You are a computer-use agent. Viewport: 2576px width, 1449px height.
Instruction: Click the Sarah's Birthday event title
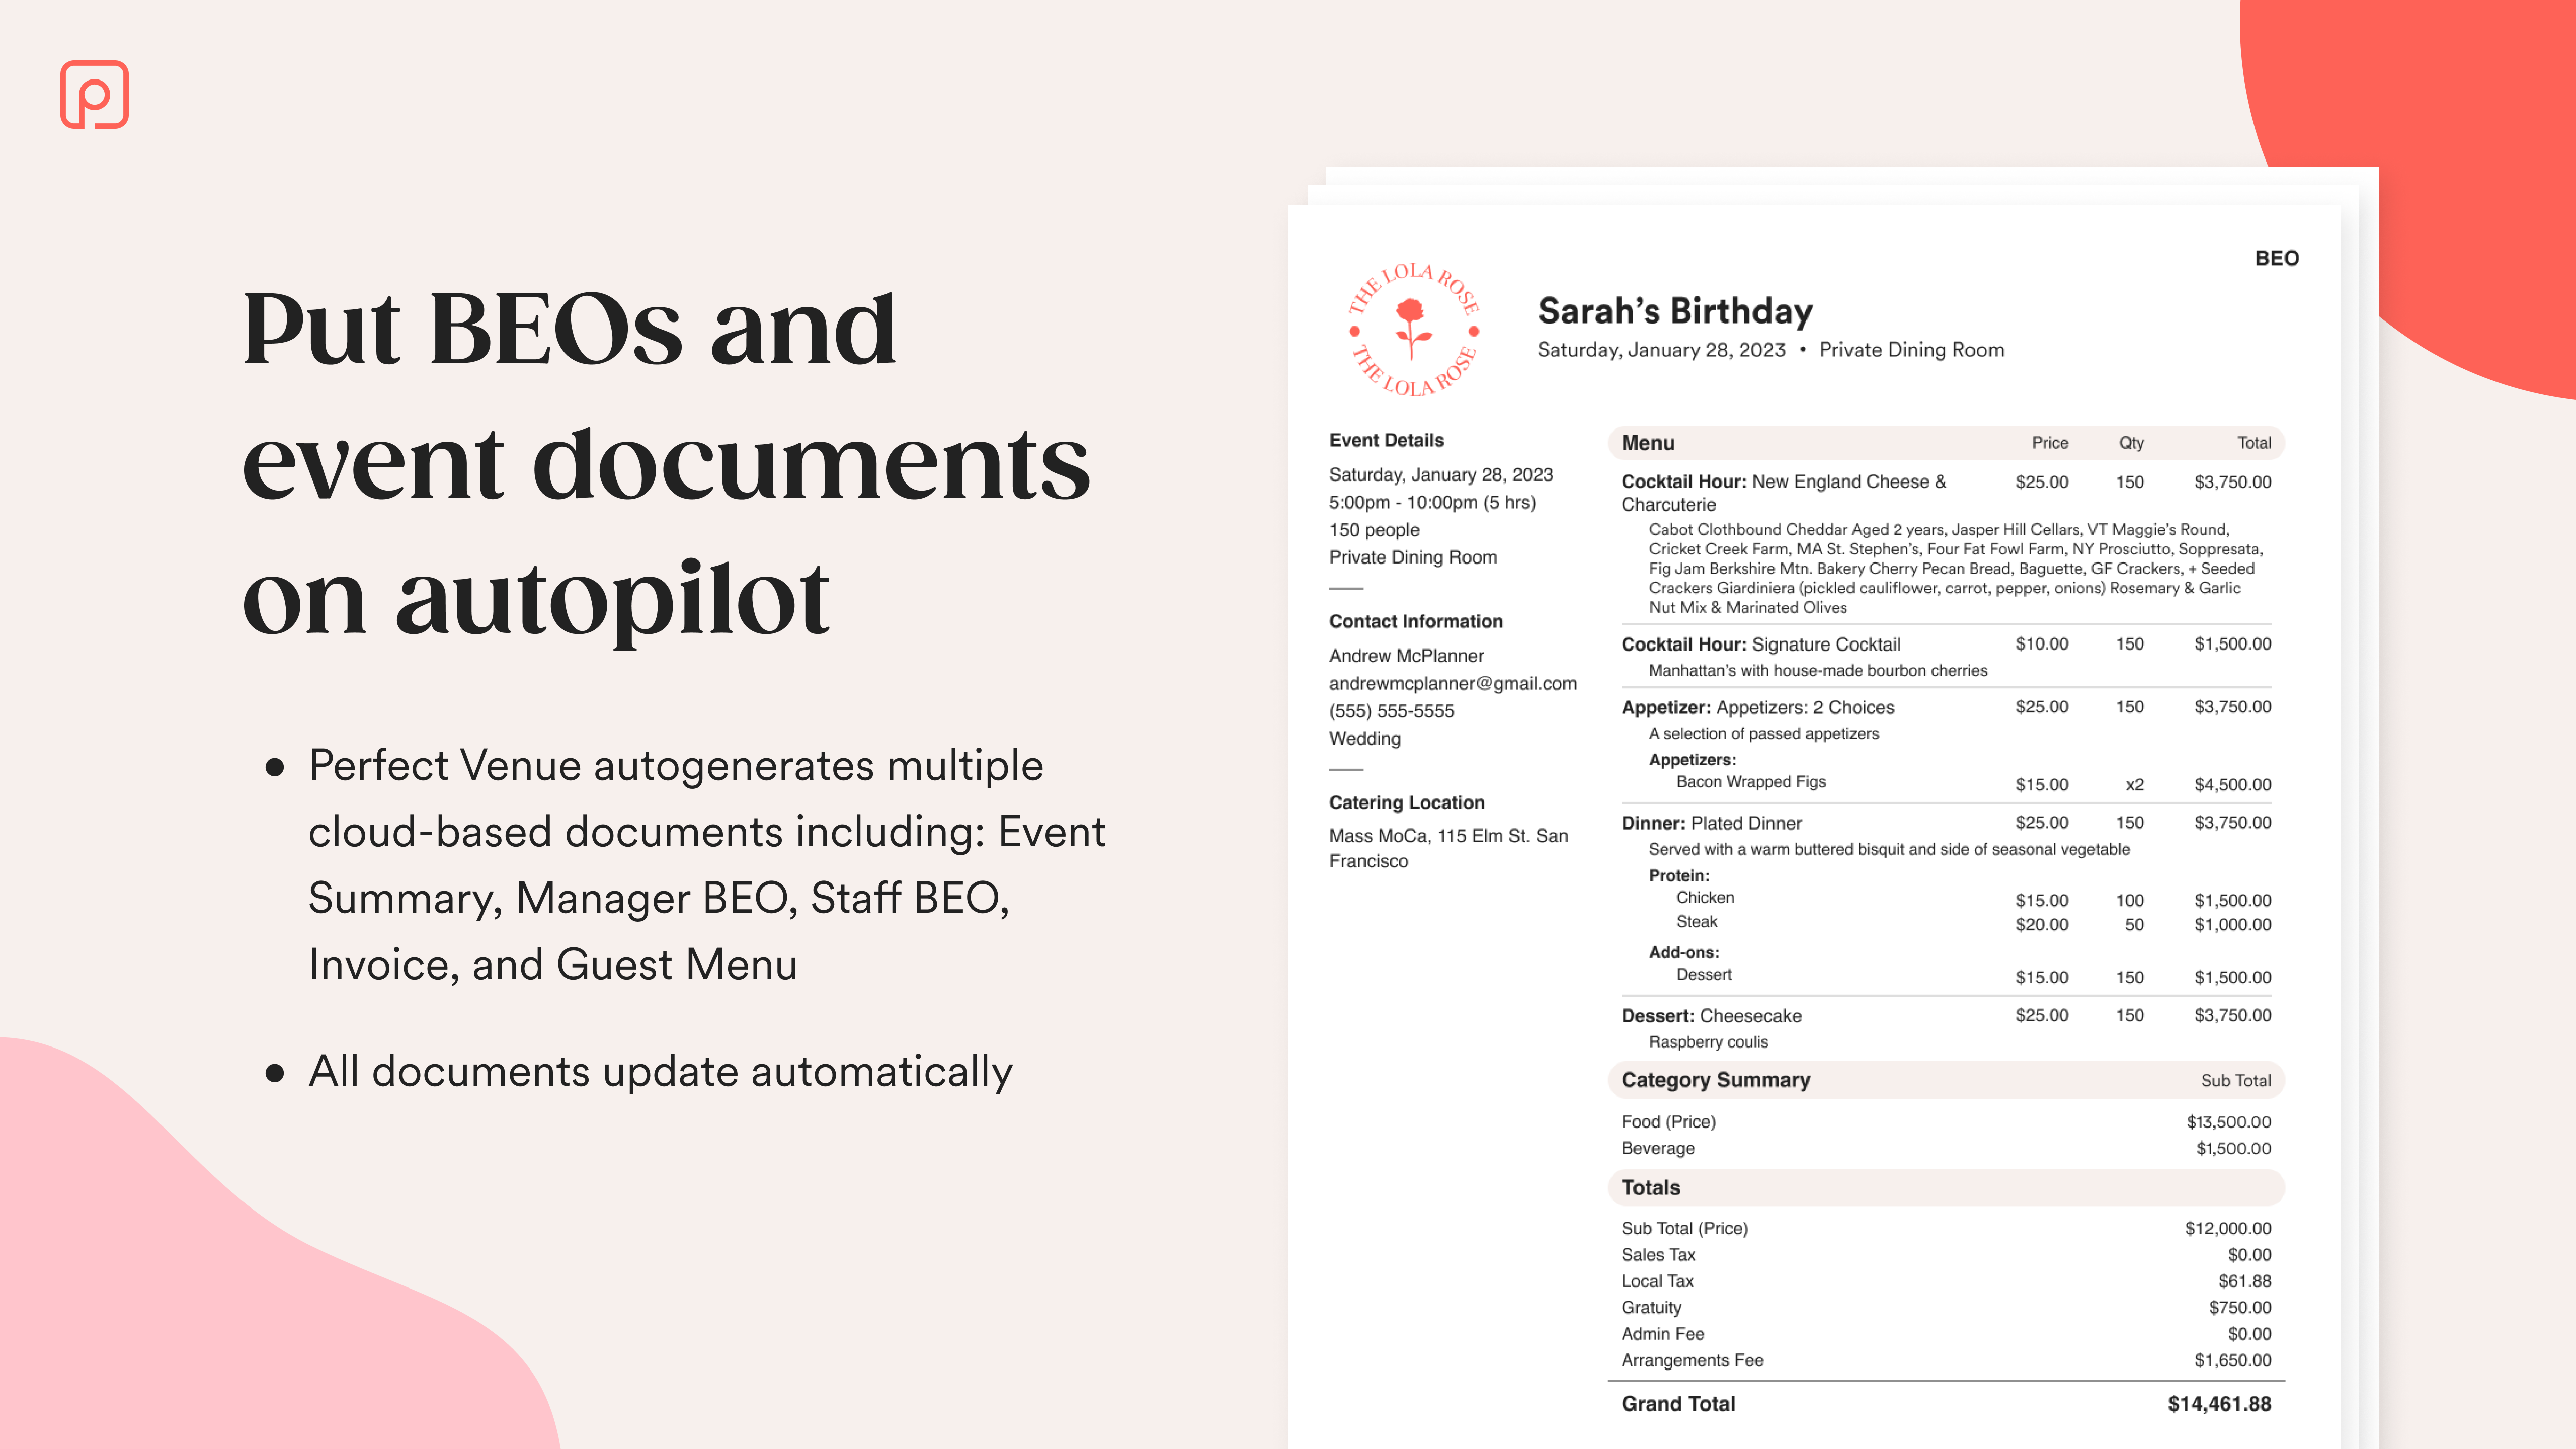1675,311
